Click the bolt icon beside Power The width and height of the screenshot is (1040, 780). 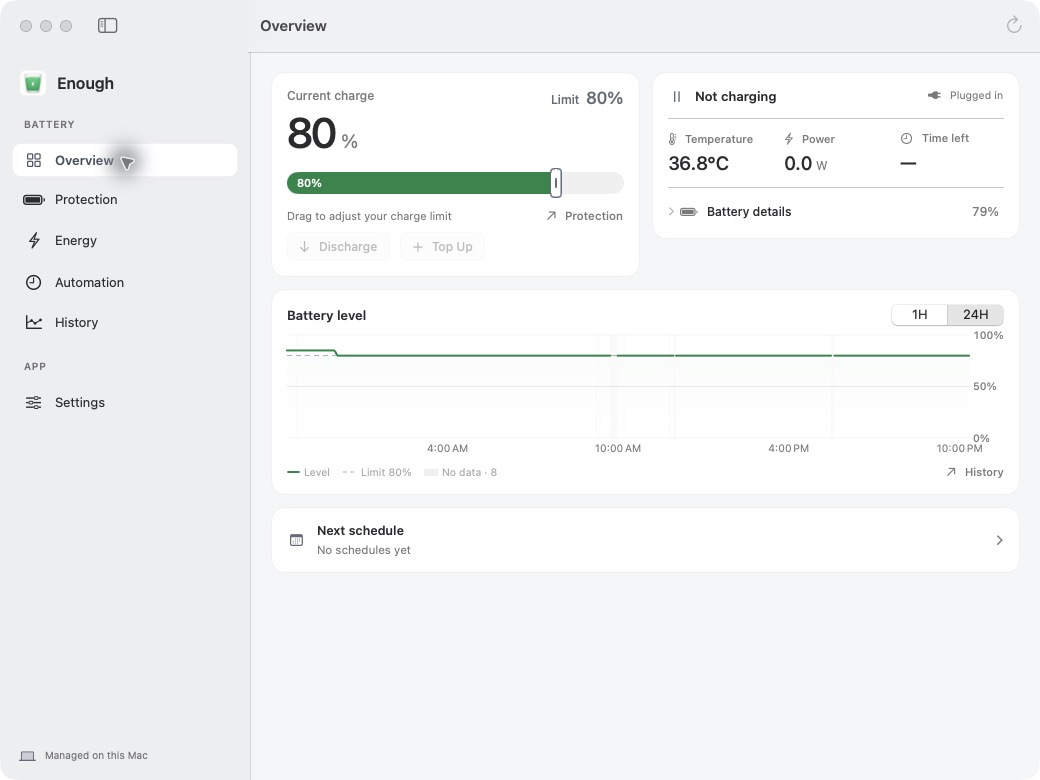(789, 139)
